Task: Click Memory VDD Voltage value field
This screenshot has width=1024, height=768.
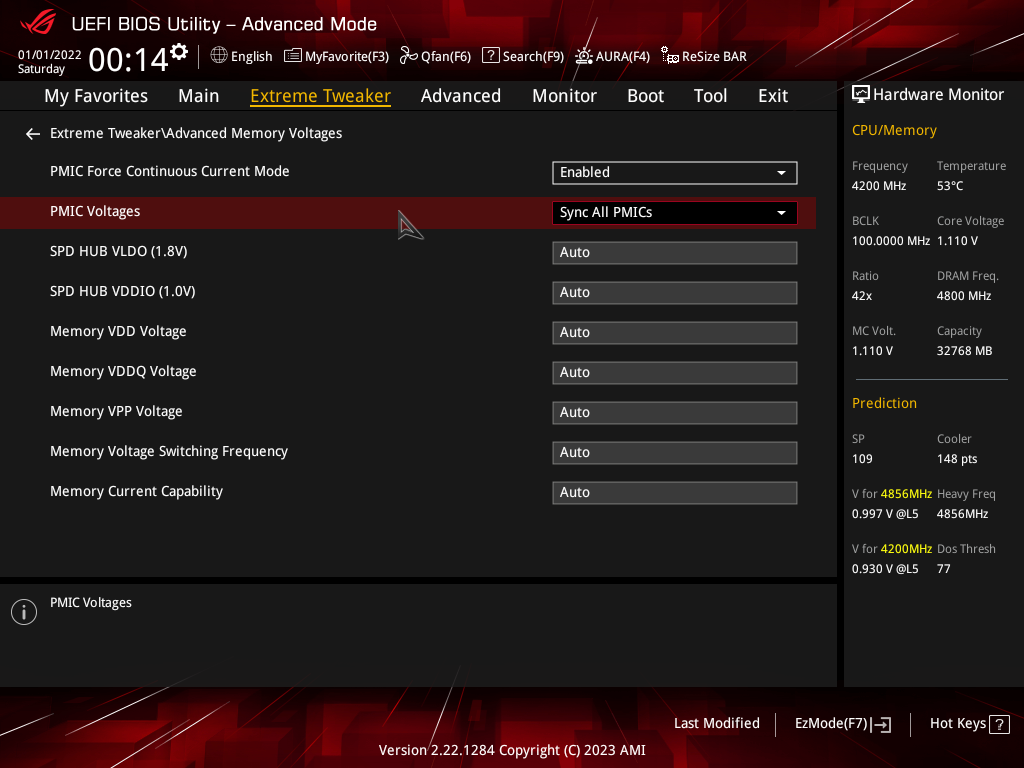Action: (x=675, y=332)
